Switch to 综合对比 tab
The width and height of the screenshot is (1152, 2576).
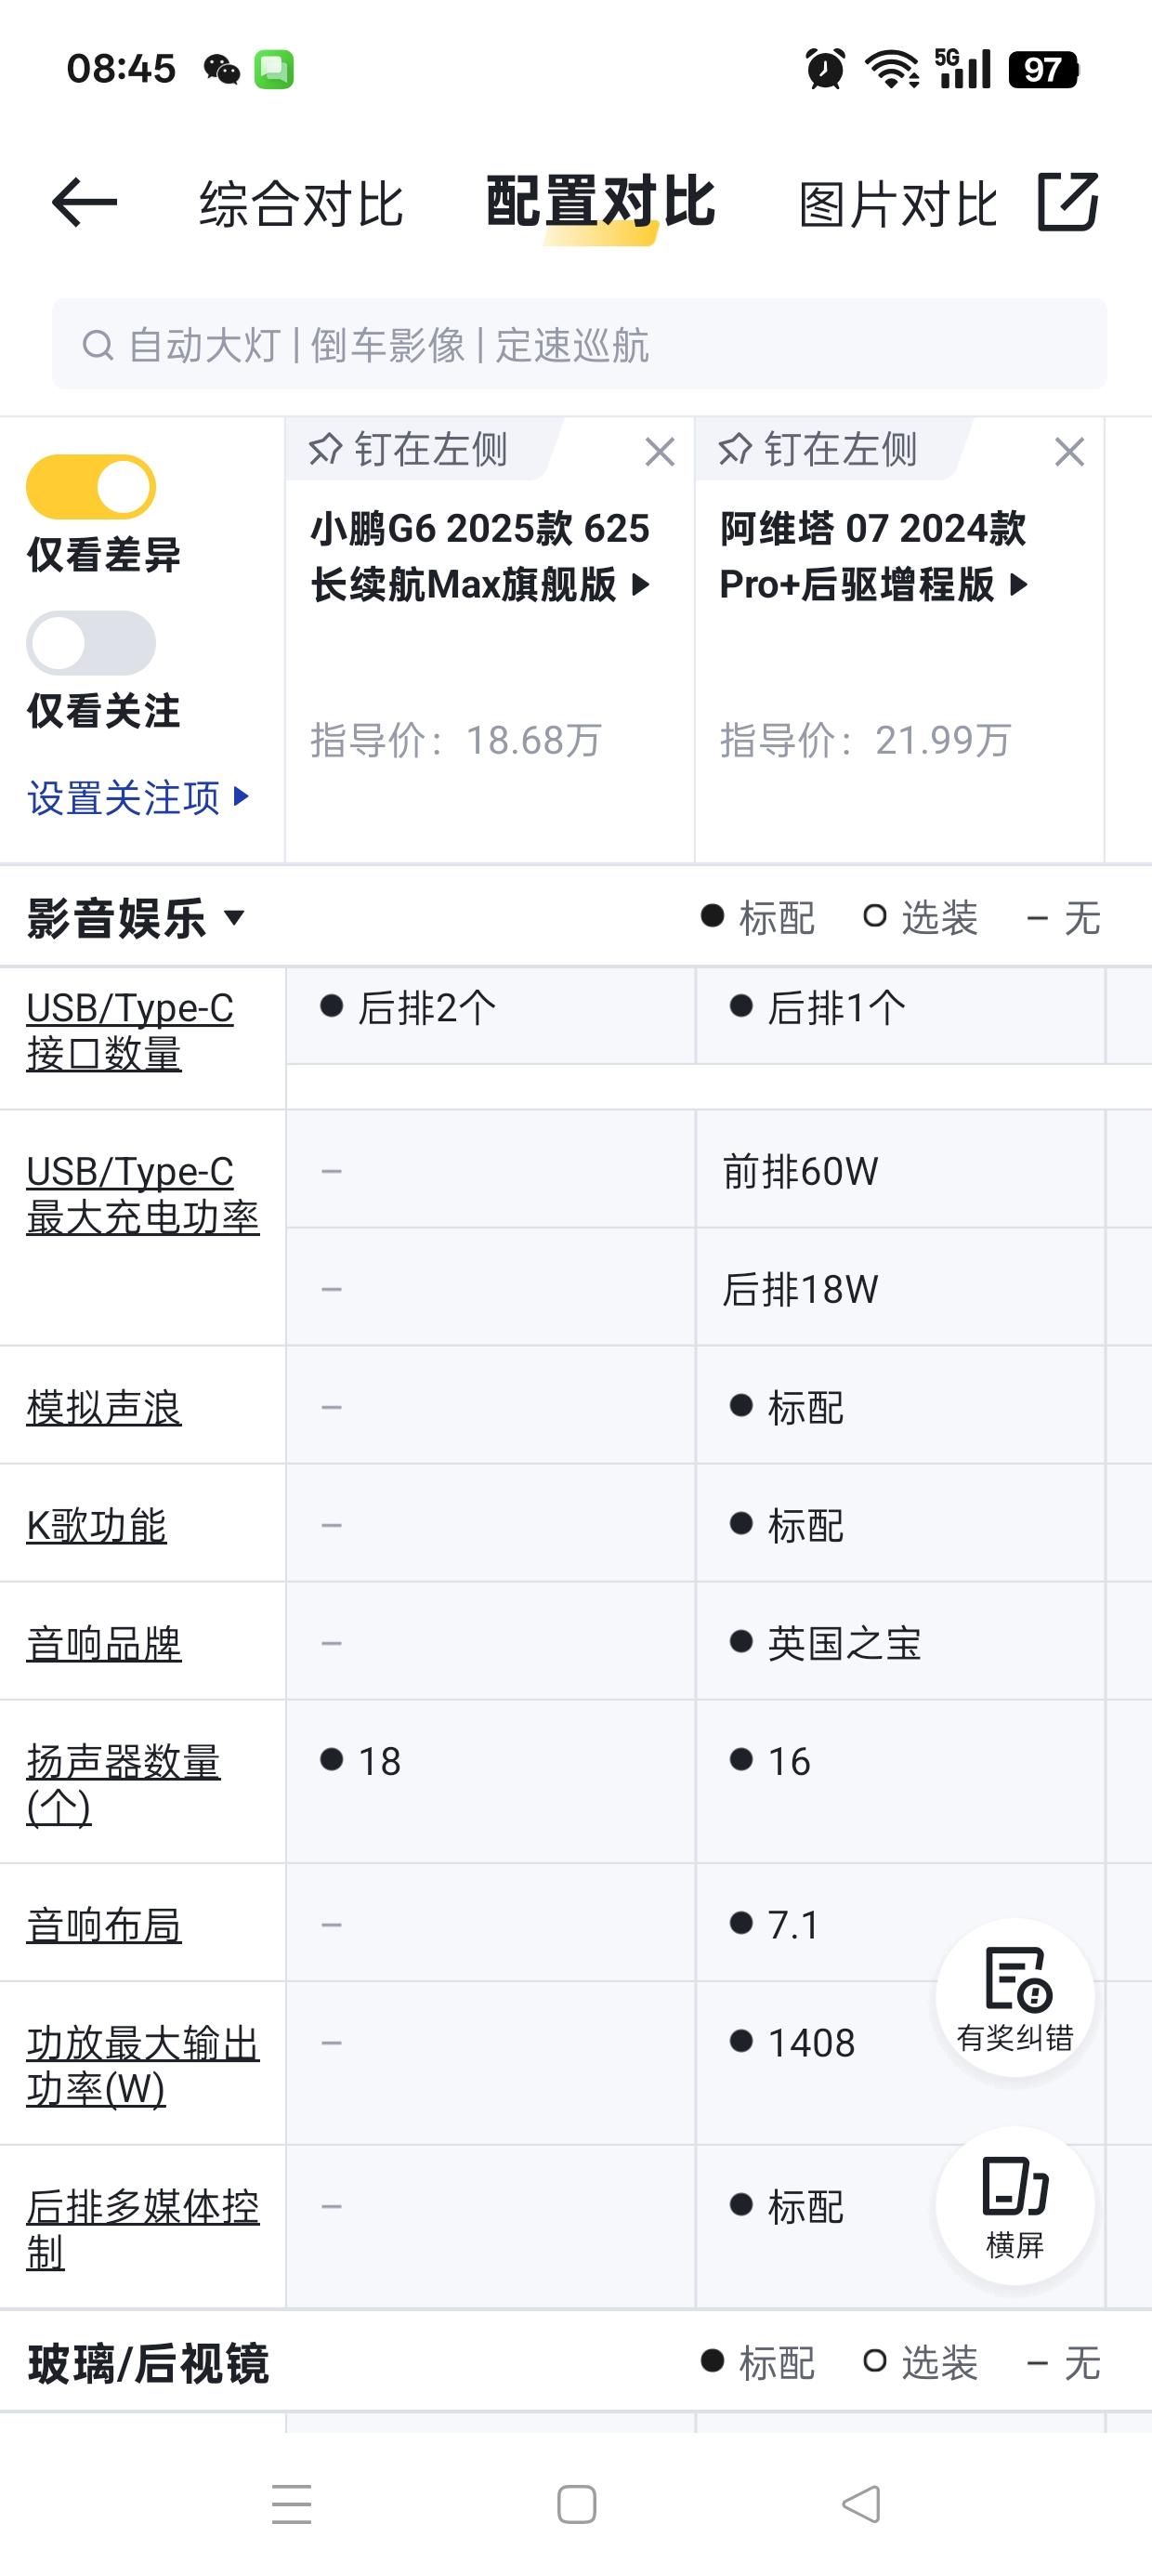pos(301,204)
